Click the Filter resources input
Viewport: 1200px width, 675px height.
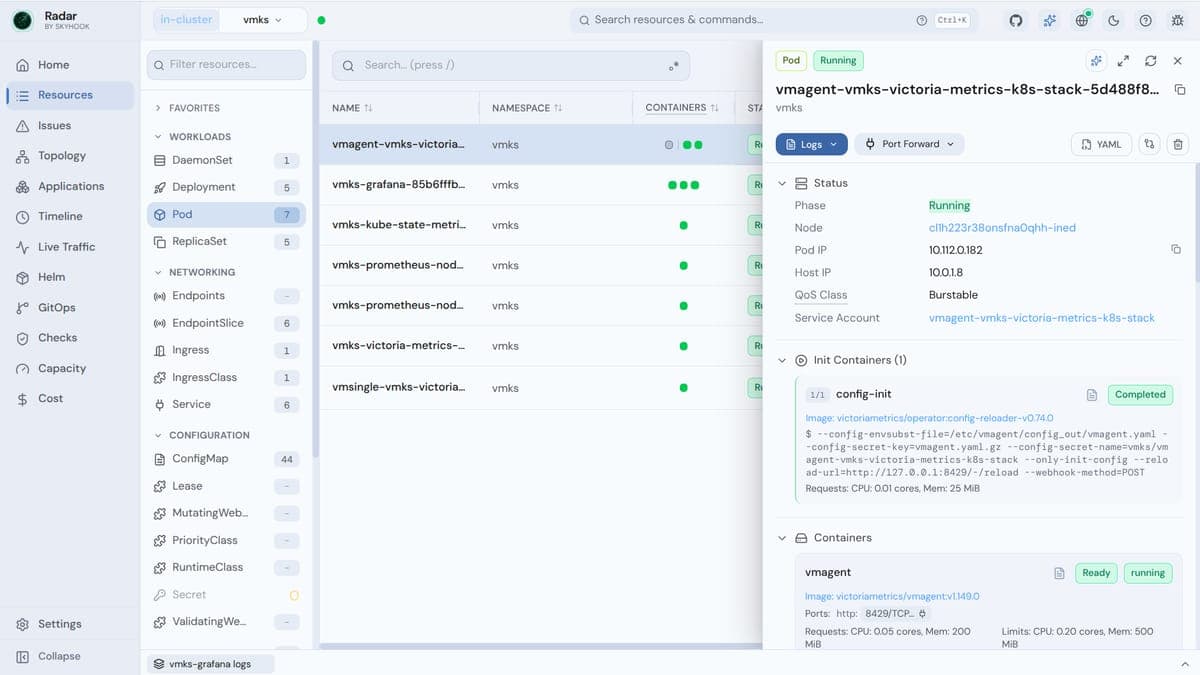pyautogui.click(x=226, y=65)
